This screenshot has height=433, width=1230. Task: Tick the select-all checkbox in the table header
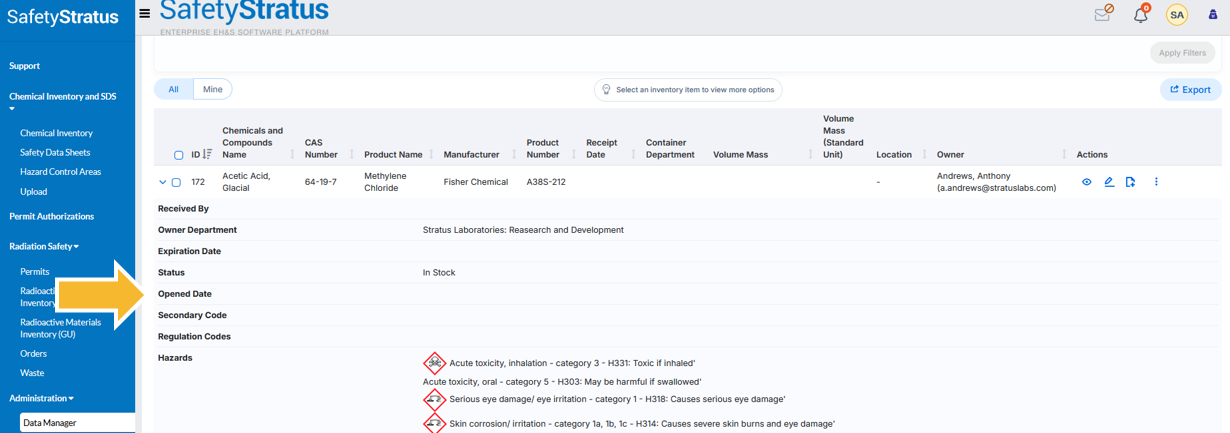pos(179,155)
